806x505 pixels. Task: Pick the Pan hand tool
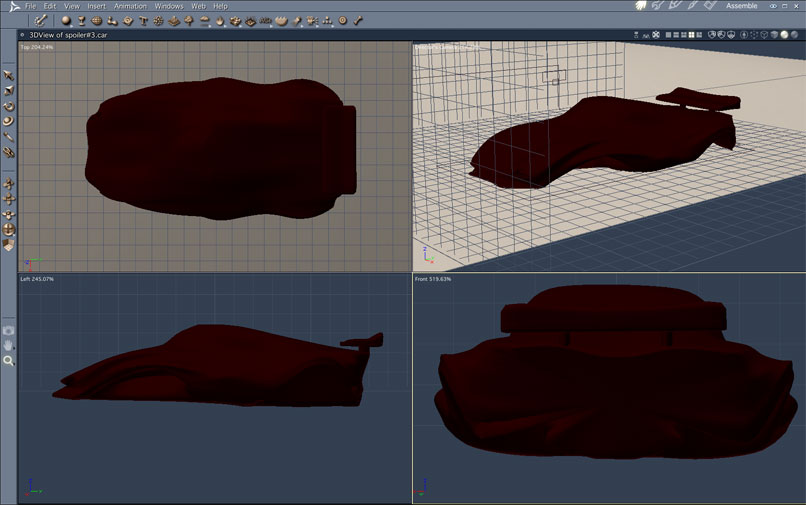click(8, 345)
